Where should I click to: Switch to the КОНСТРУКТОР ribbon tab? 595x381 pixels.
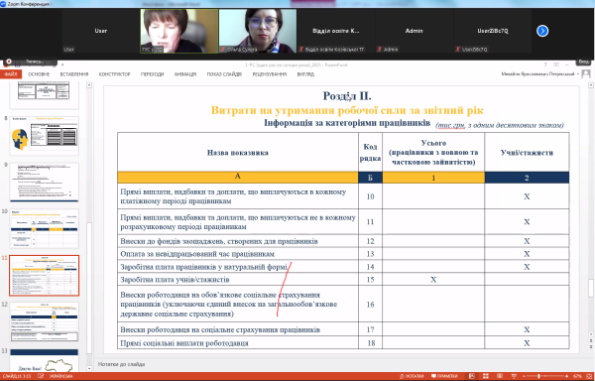point(115,74)
